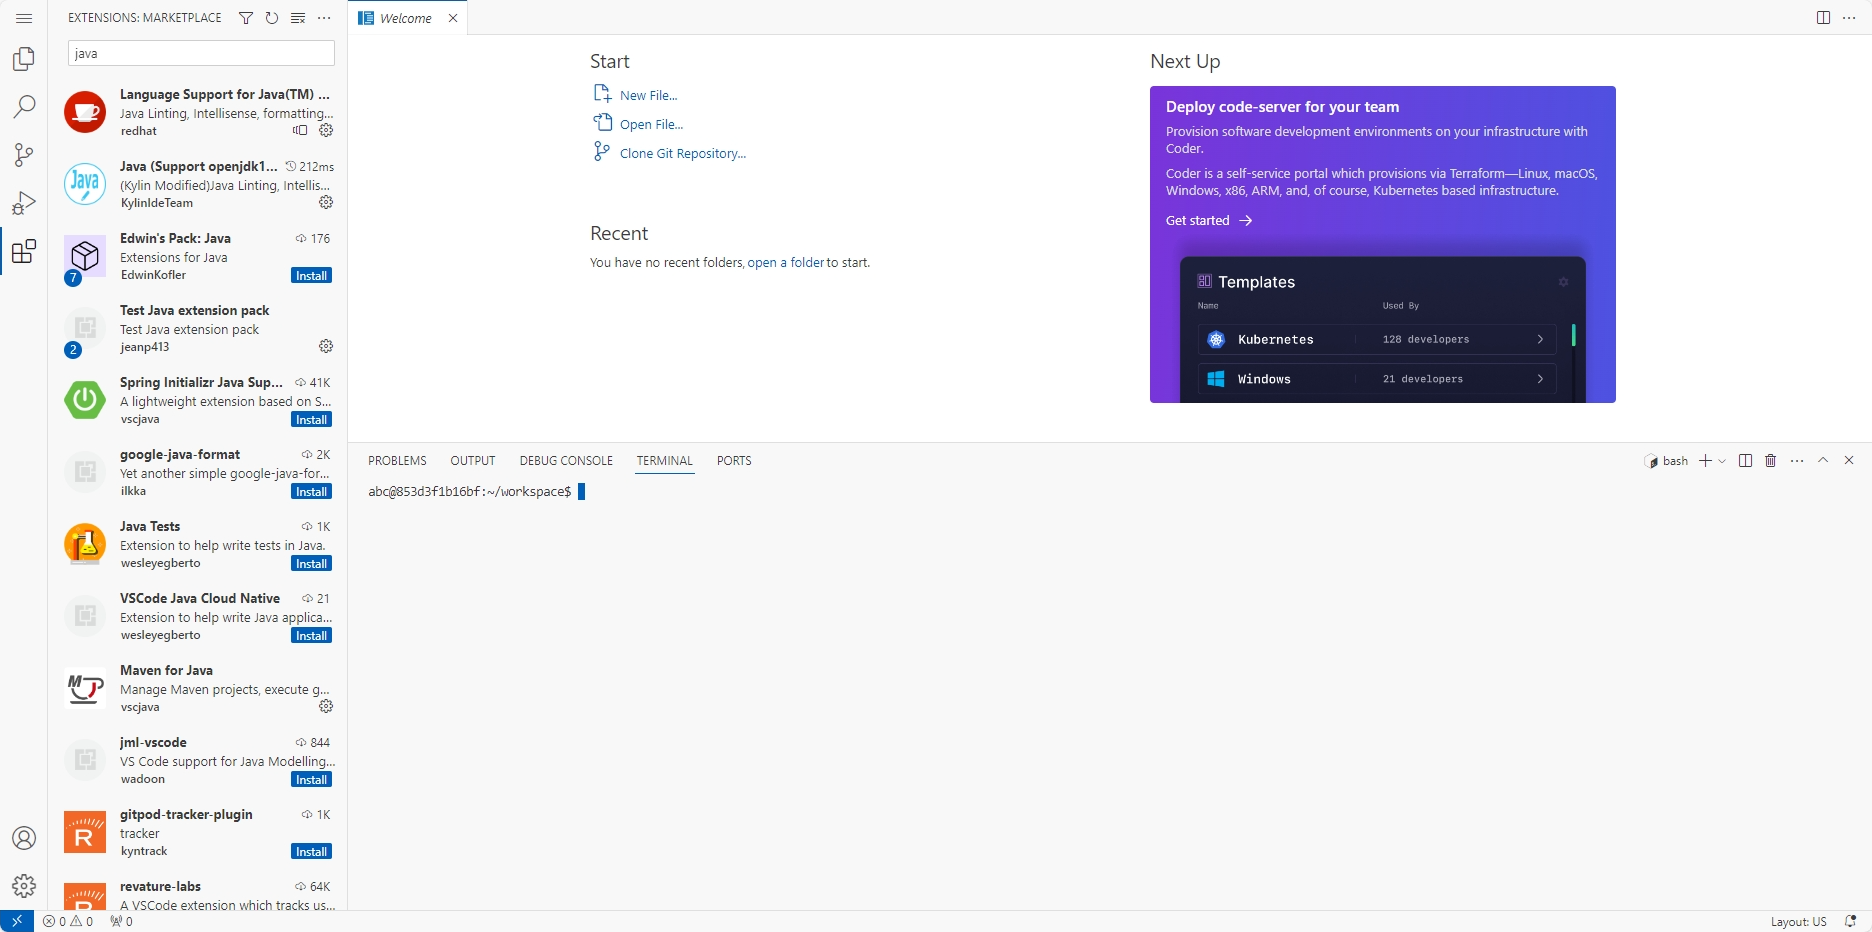Open the Manage gear menu in activity bar

24,886
